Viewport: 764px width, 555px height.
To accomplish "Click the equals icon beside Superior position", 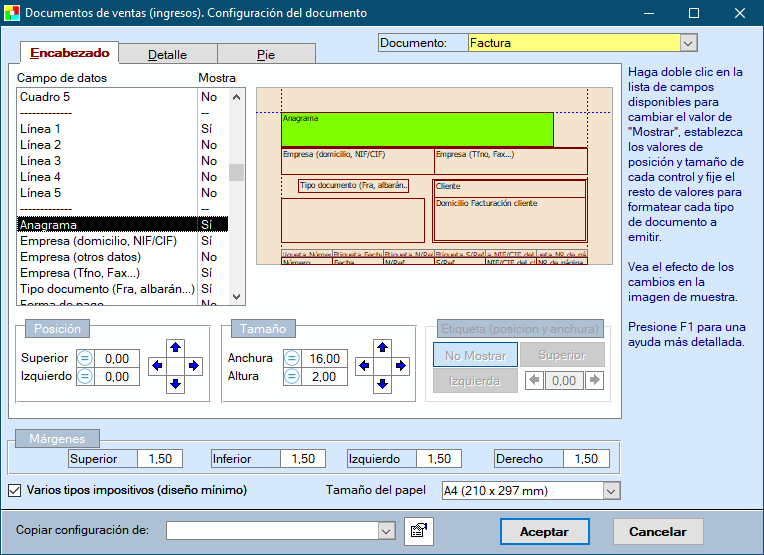I will point(85,358).
